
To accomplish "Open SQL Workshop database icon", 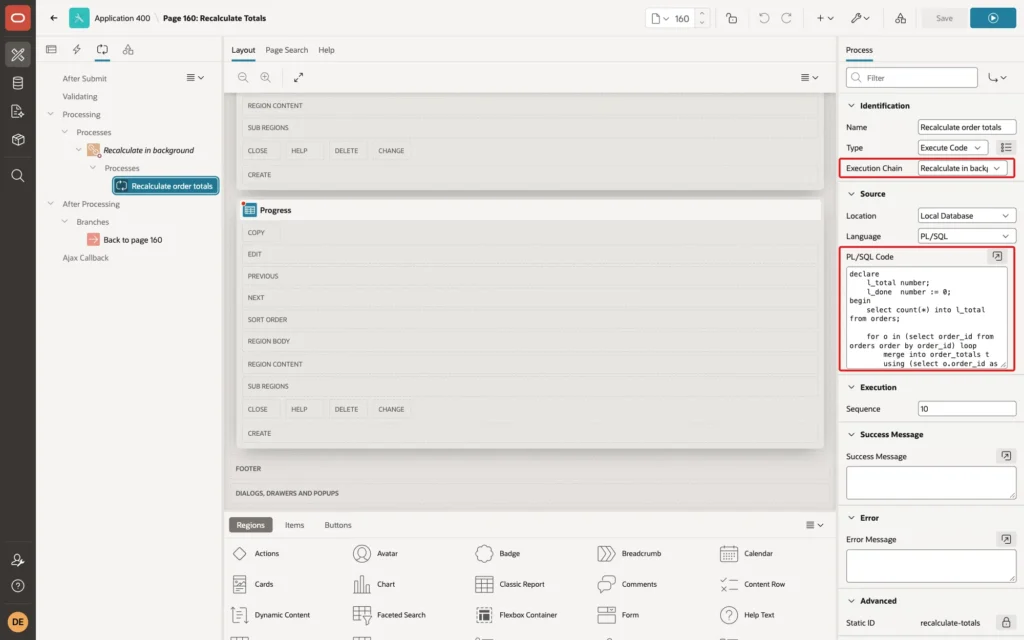I will (18, 83).
